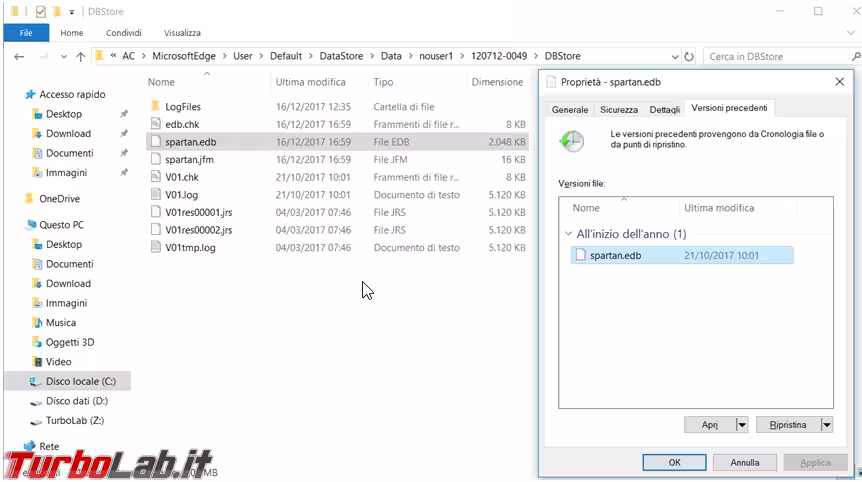Collapse the "All'inizio dell'anno" group
The width and height of the screenshot is (862, 482).
pyautogui.click(x=568, y=234)
